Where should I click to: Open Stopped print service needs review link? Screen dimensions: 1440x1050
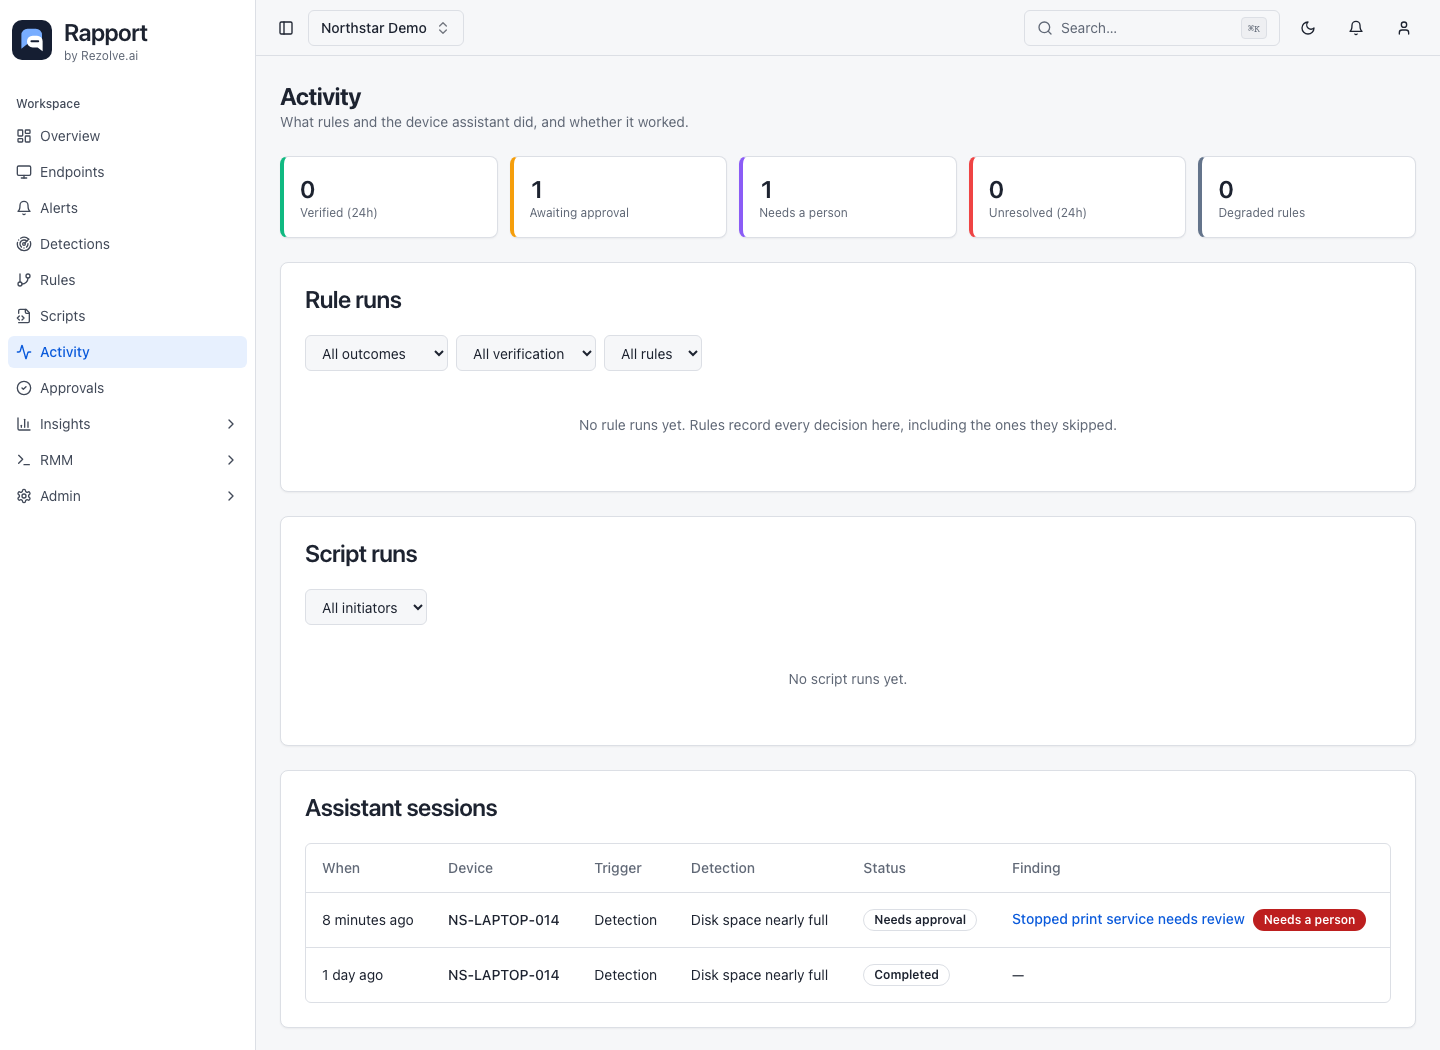[1128, 919]
